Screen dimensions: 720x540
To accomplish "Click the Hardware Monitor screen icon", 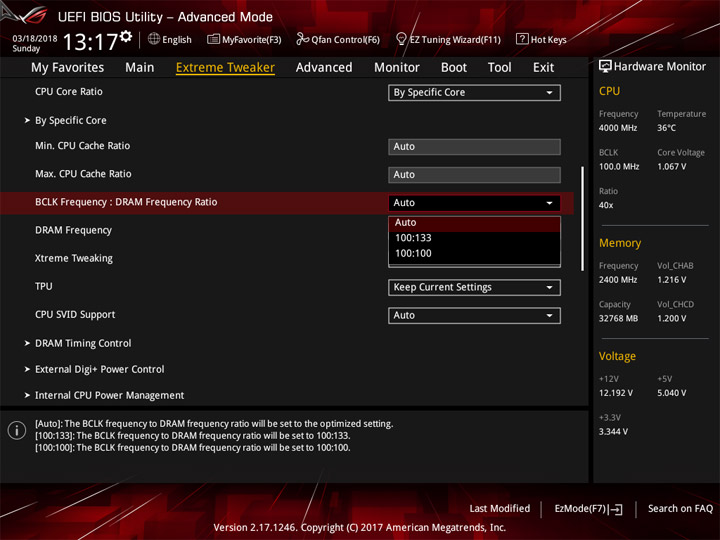I will [x=605, y=66].
